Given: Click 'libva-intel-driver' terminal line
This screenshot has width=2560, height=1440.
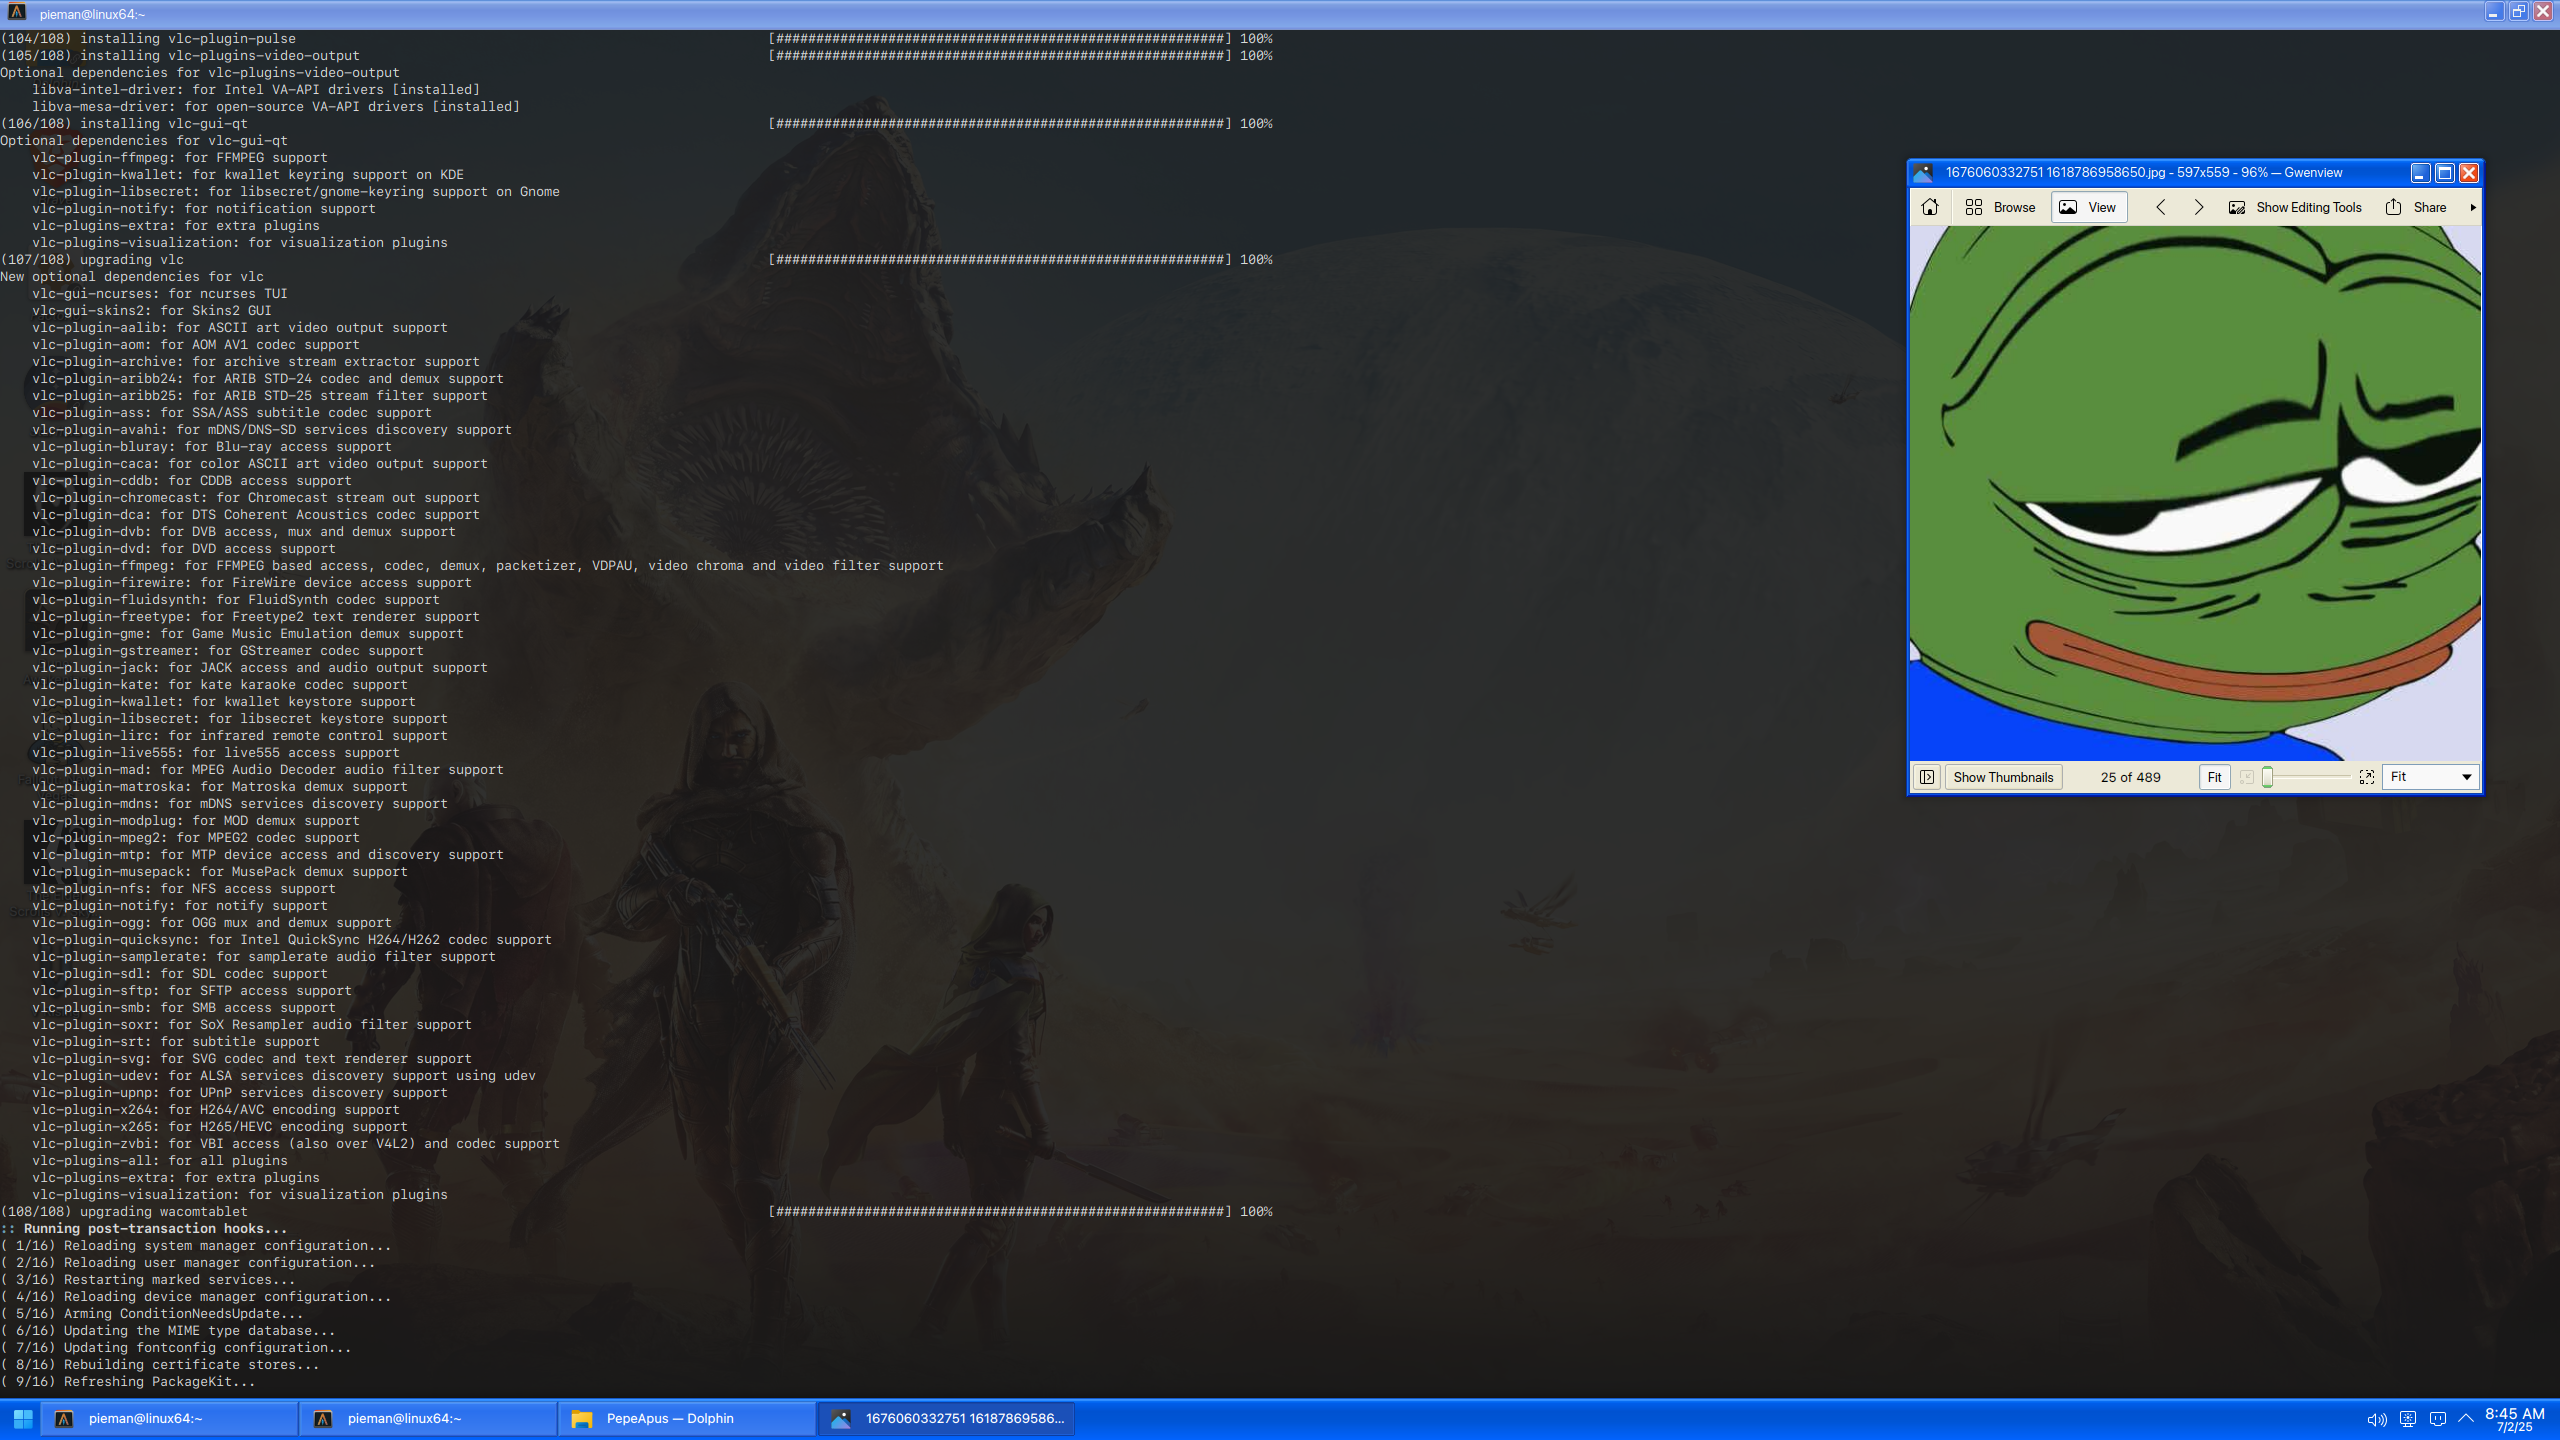Looking at the screenshot, I should (x=256, y=90).
